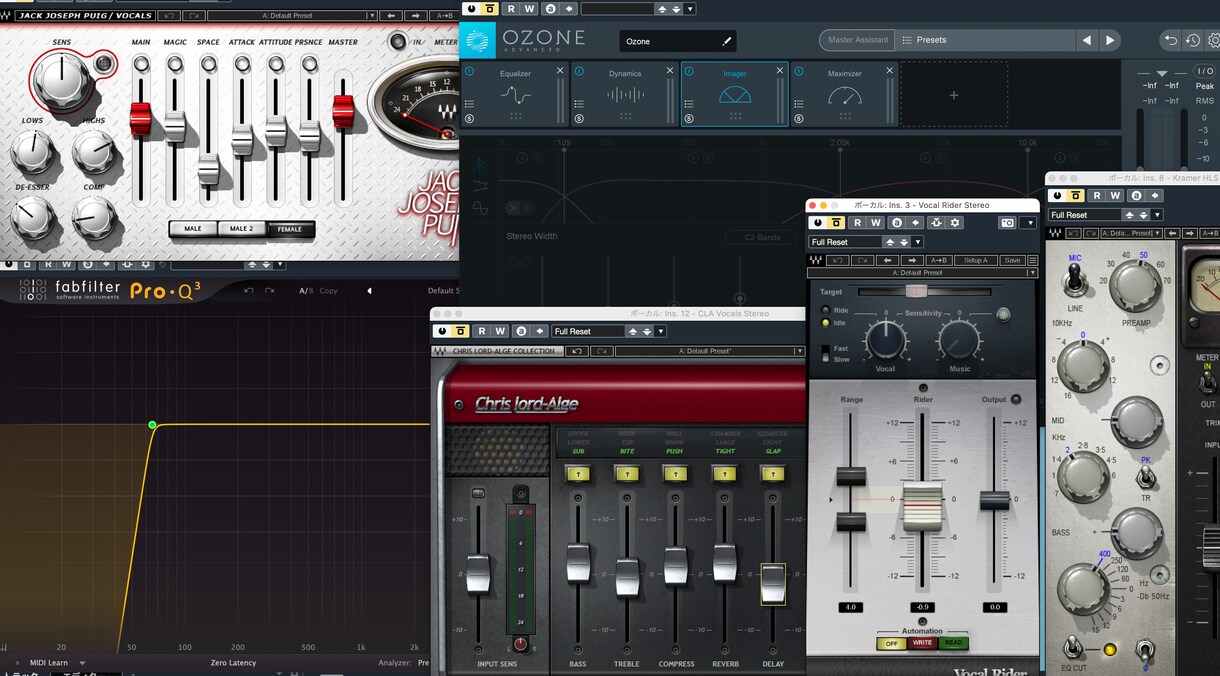Click the undo arrow in CLA Vocals toolbar
This screenshot has width=1220, height=676.
[x=577, y=351]
